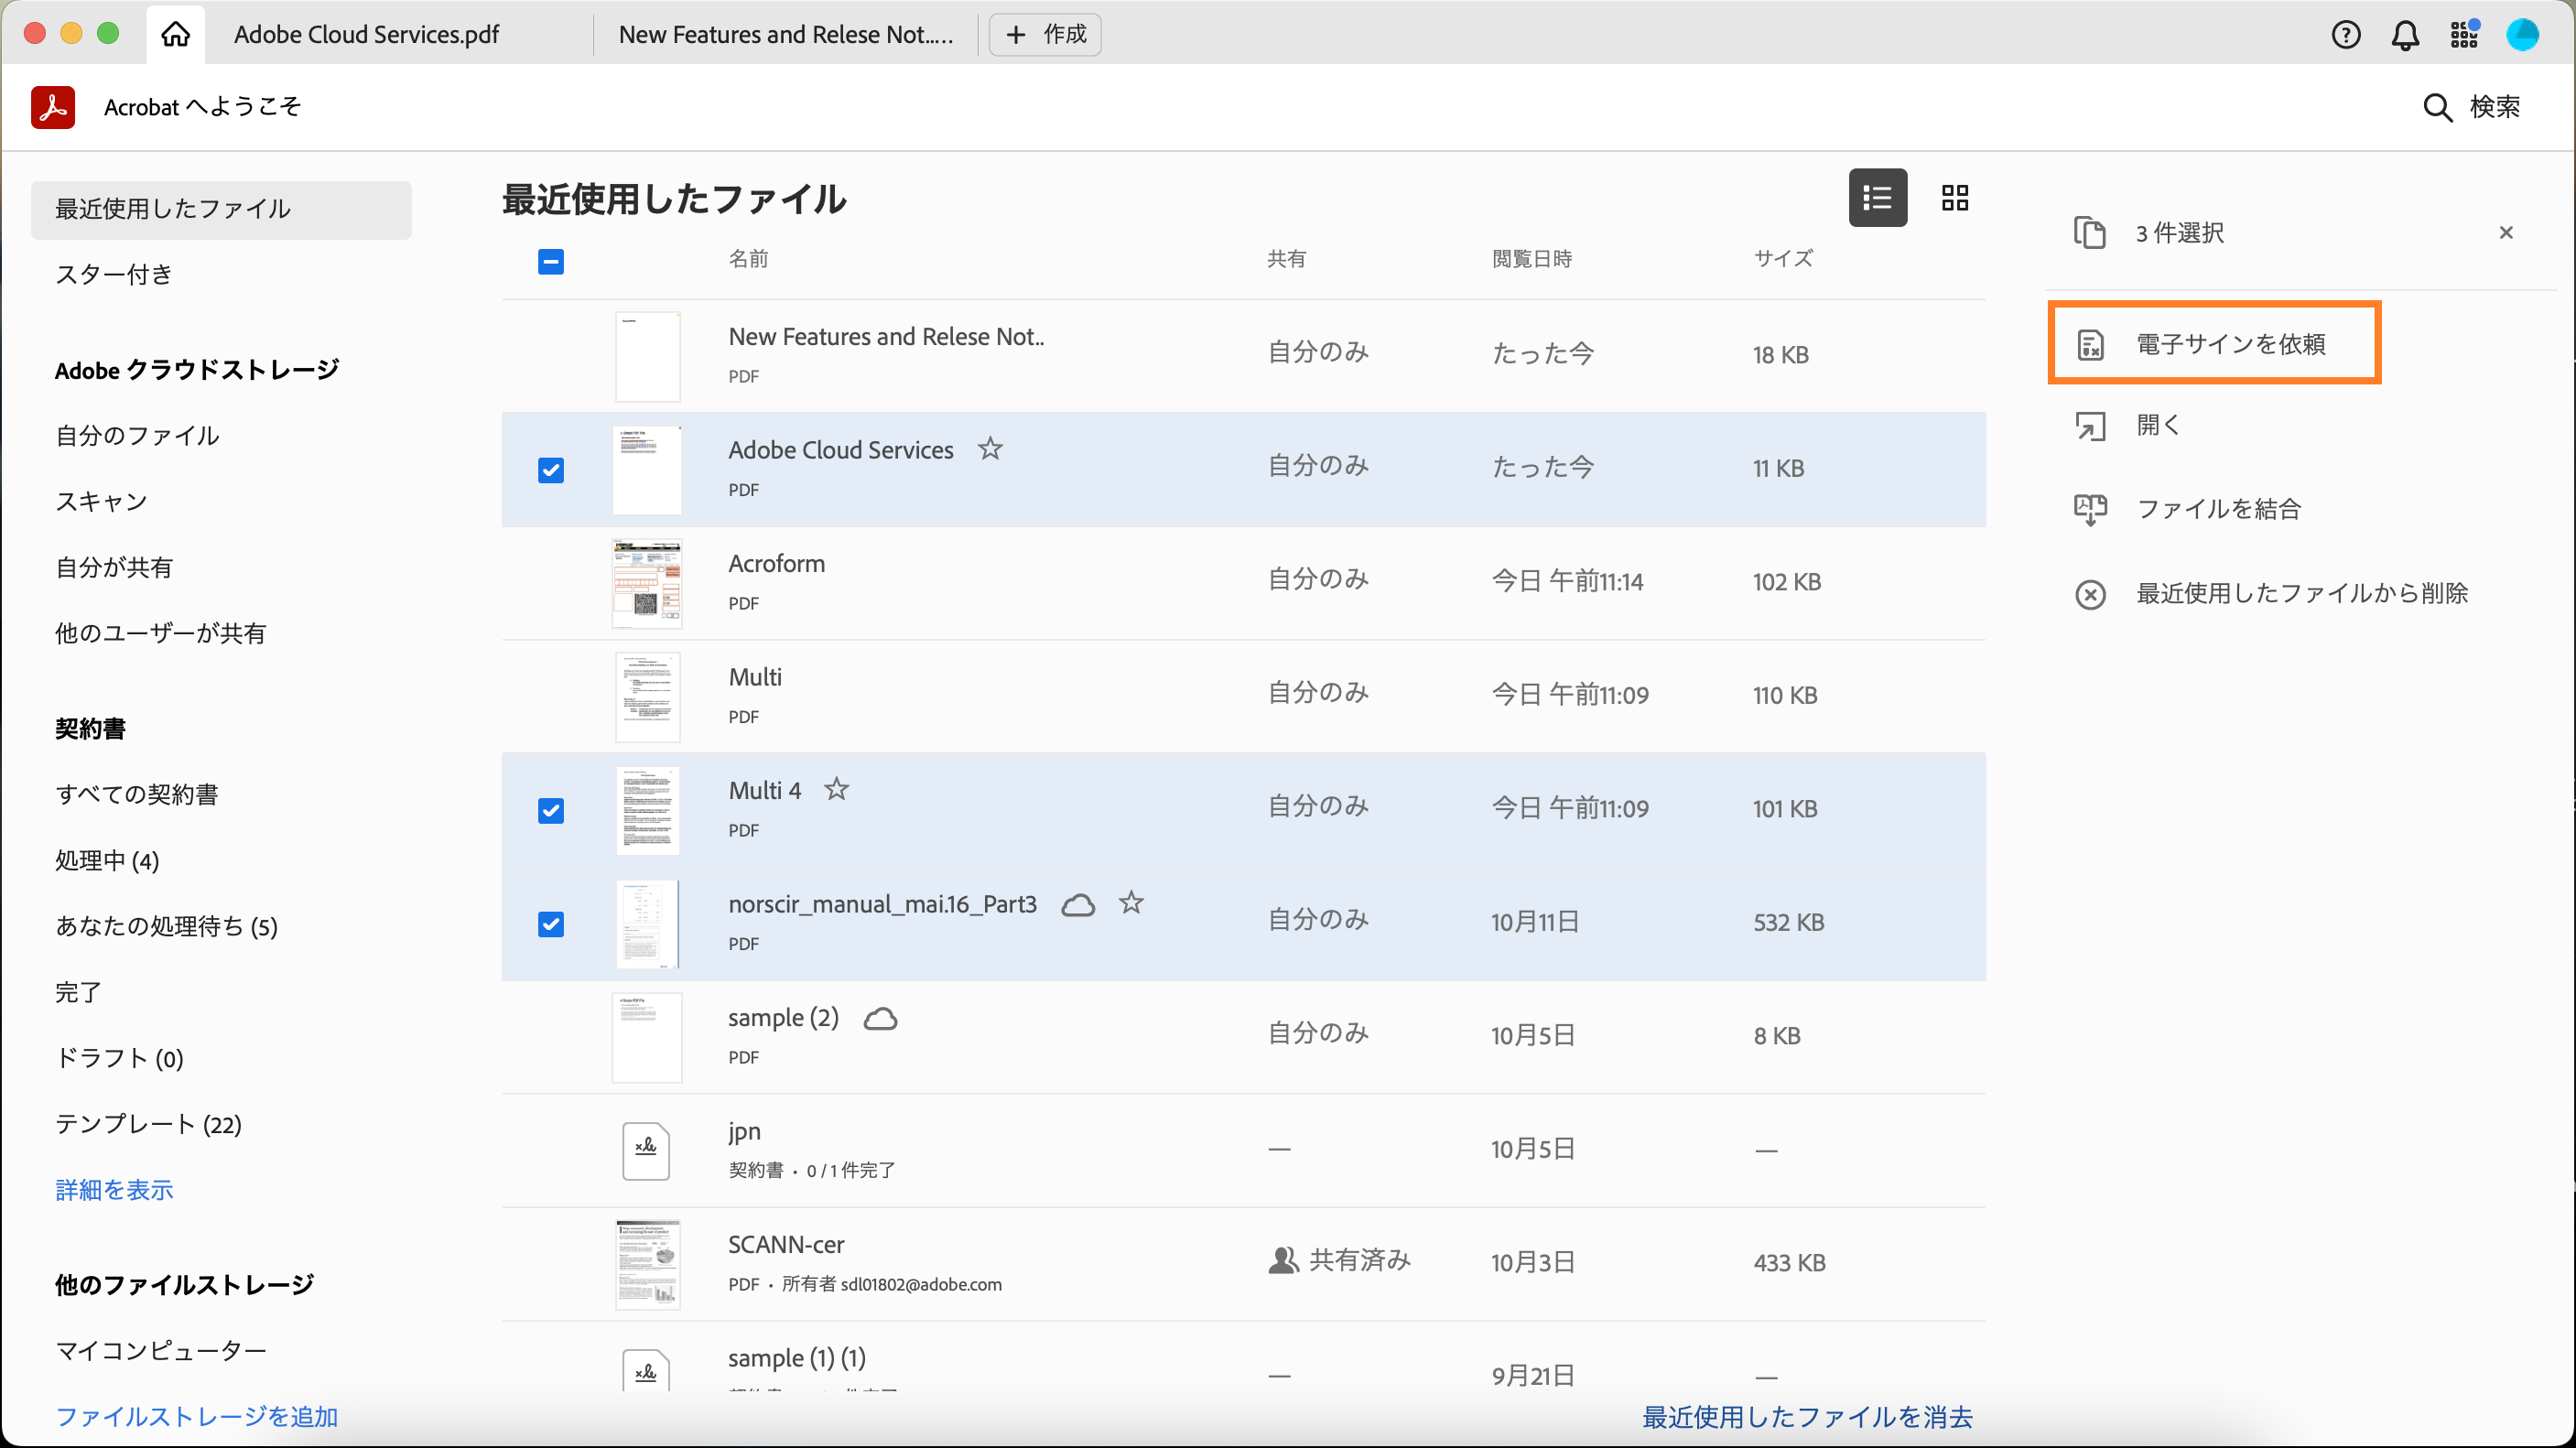
Task: Click 最近使用したファイルを消去 link
Action: tap(1806, 1416)
